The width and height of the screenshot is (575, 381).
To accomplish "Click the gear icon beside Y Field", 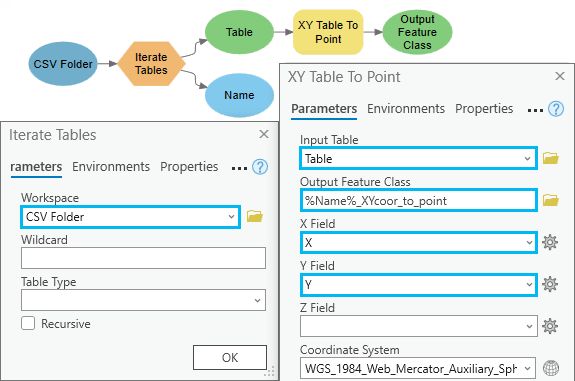I will pyautogui.click(x=550, y=284).
